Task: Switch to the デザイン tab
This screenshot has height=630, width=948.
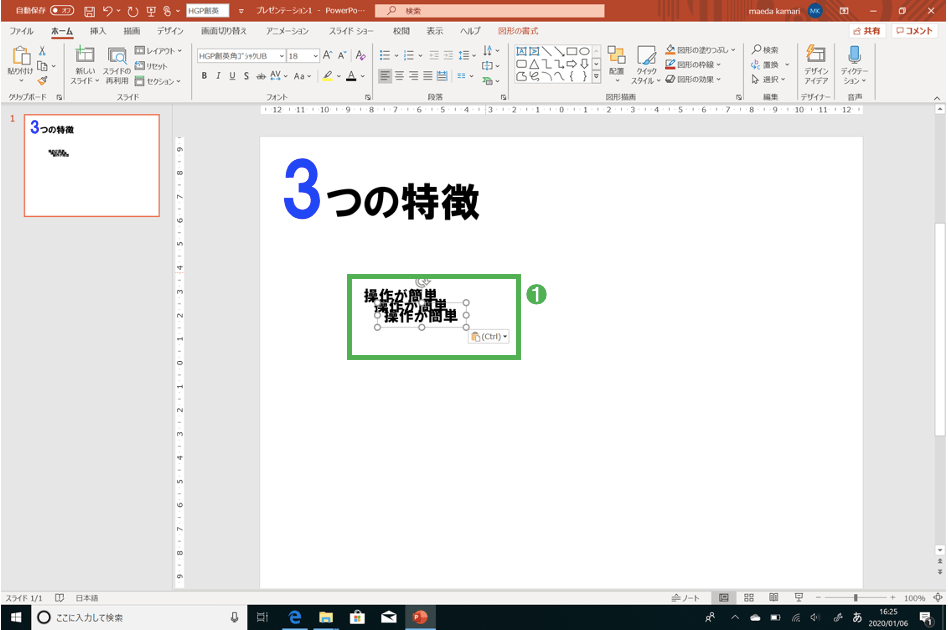Action: point(170,31)
